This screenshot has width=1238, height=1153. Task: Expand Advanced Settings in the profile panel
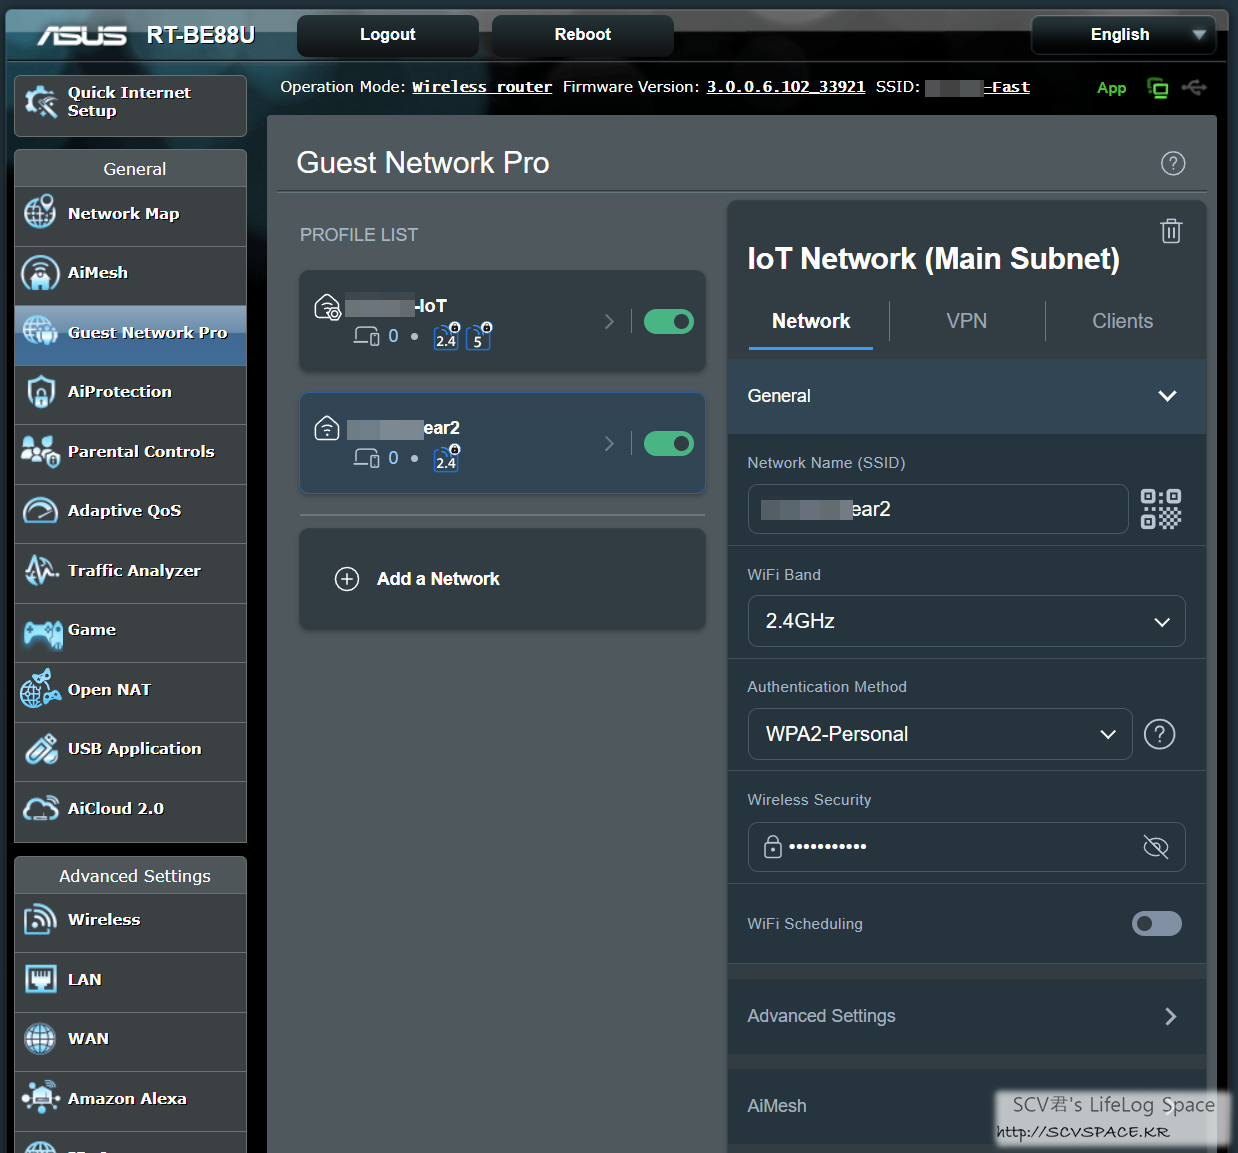966,1016
